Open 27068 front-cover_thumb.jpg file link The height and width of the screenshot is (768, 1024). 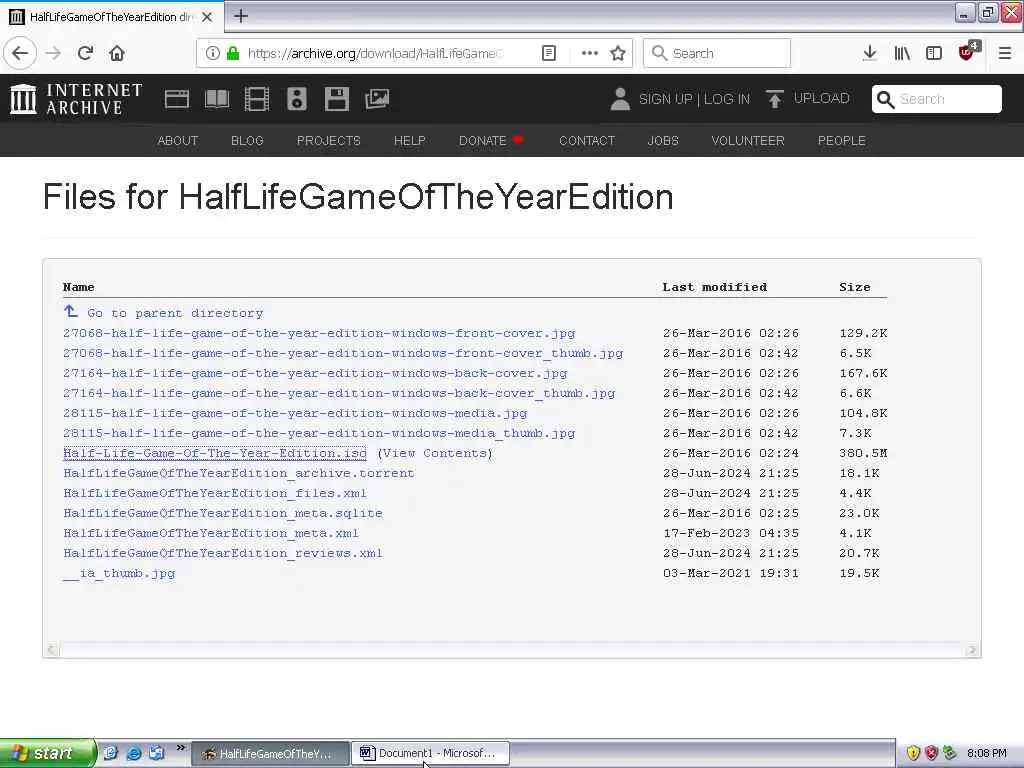coord(343,353)
